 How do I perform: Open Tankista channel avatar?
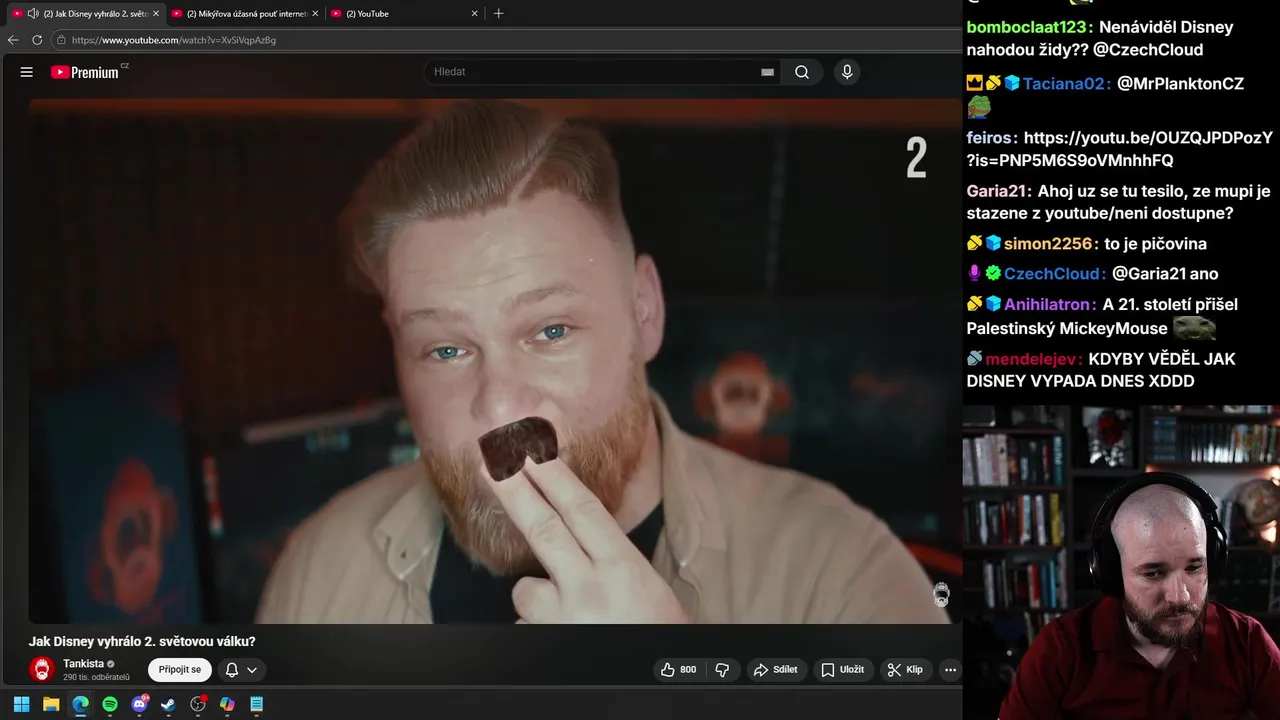point(41,670)
